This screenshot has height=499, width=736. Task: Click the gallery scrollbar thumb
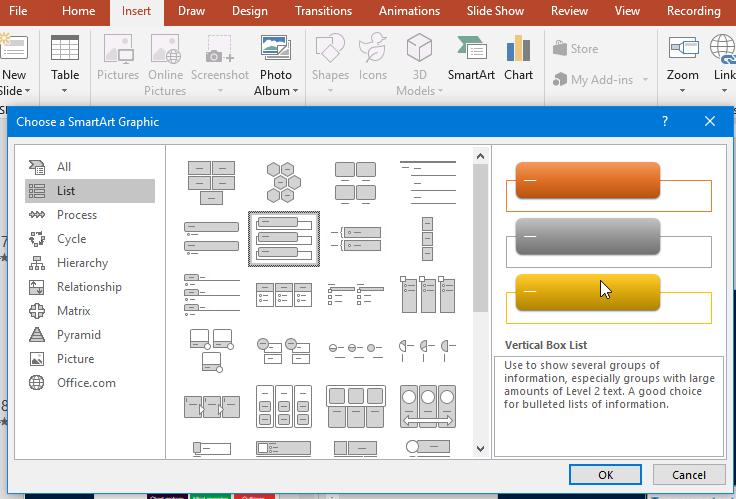480,238
